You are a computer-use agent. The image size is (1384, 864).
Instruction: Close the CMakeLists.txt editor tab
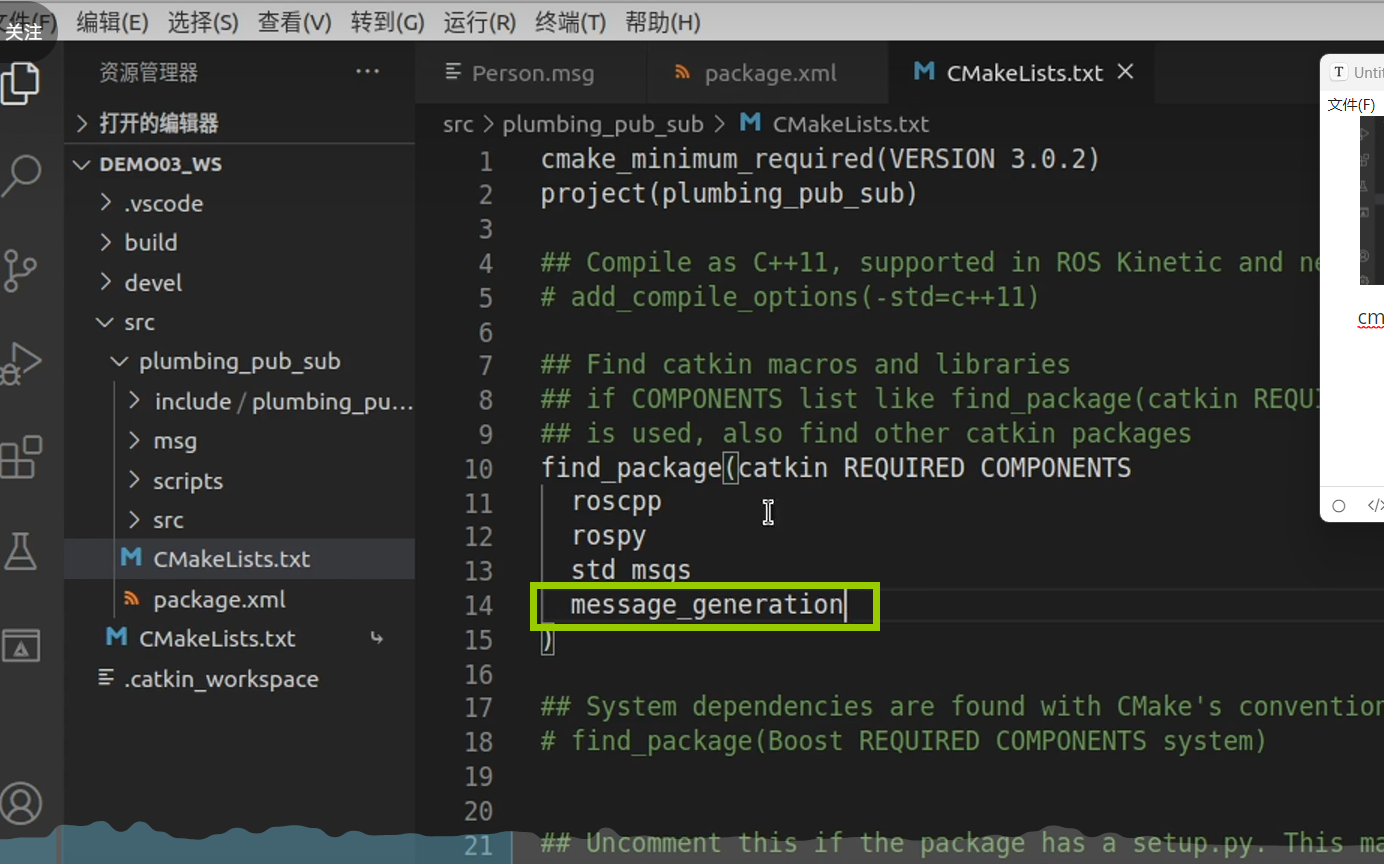[1126, 72]
